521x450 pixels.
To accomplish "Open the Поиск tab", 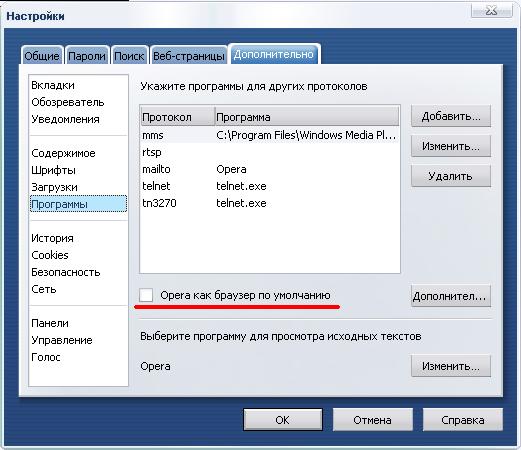I will [129, 55].
